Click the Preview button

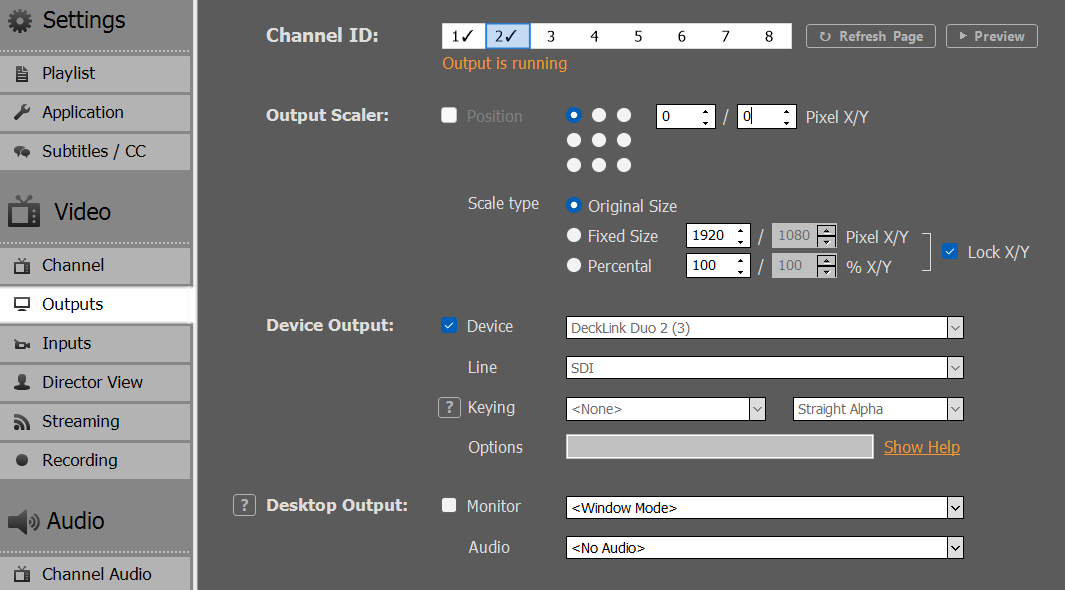coord(992,36)
